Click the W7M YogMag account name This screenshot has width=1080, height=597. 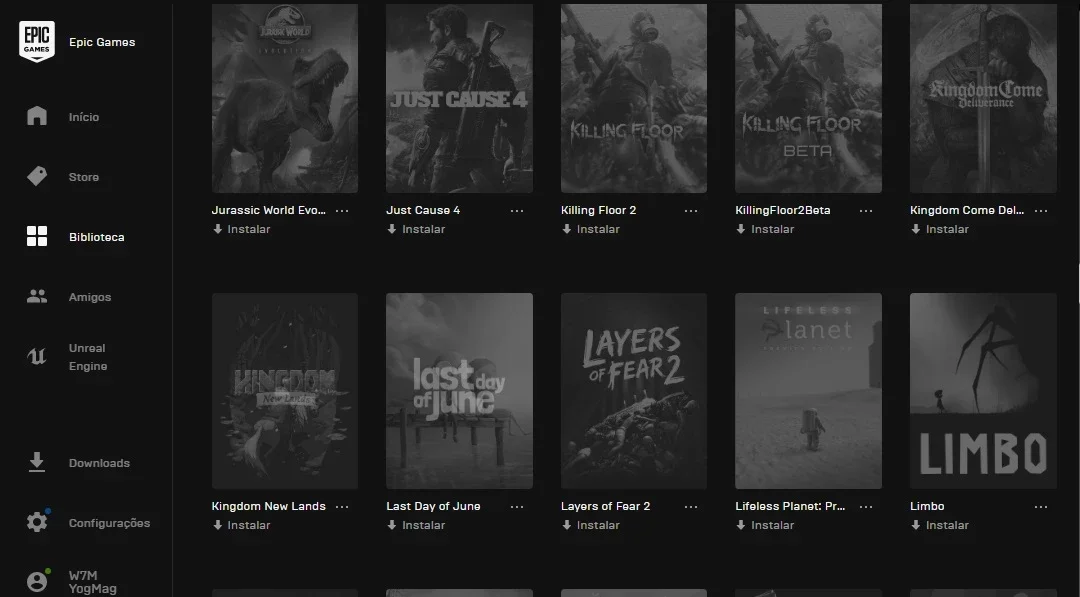(92, 582)
